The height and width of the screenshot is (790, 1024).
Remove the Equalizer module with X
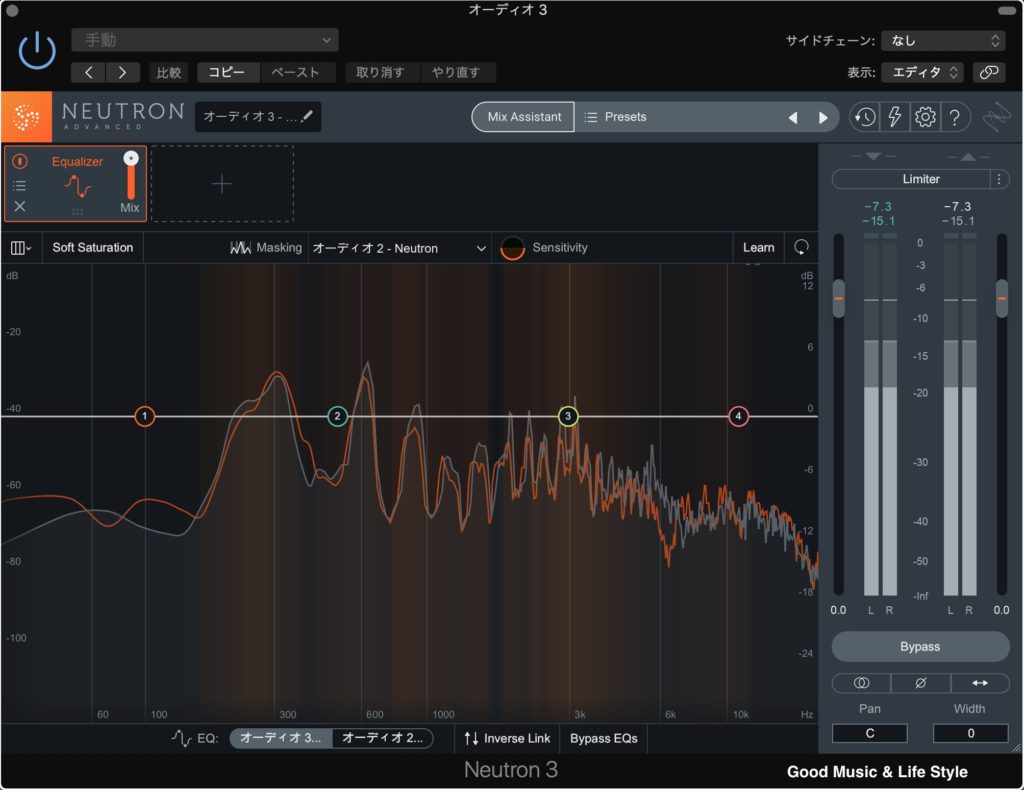20,206
